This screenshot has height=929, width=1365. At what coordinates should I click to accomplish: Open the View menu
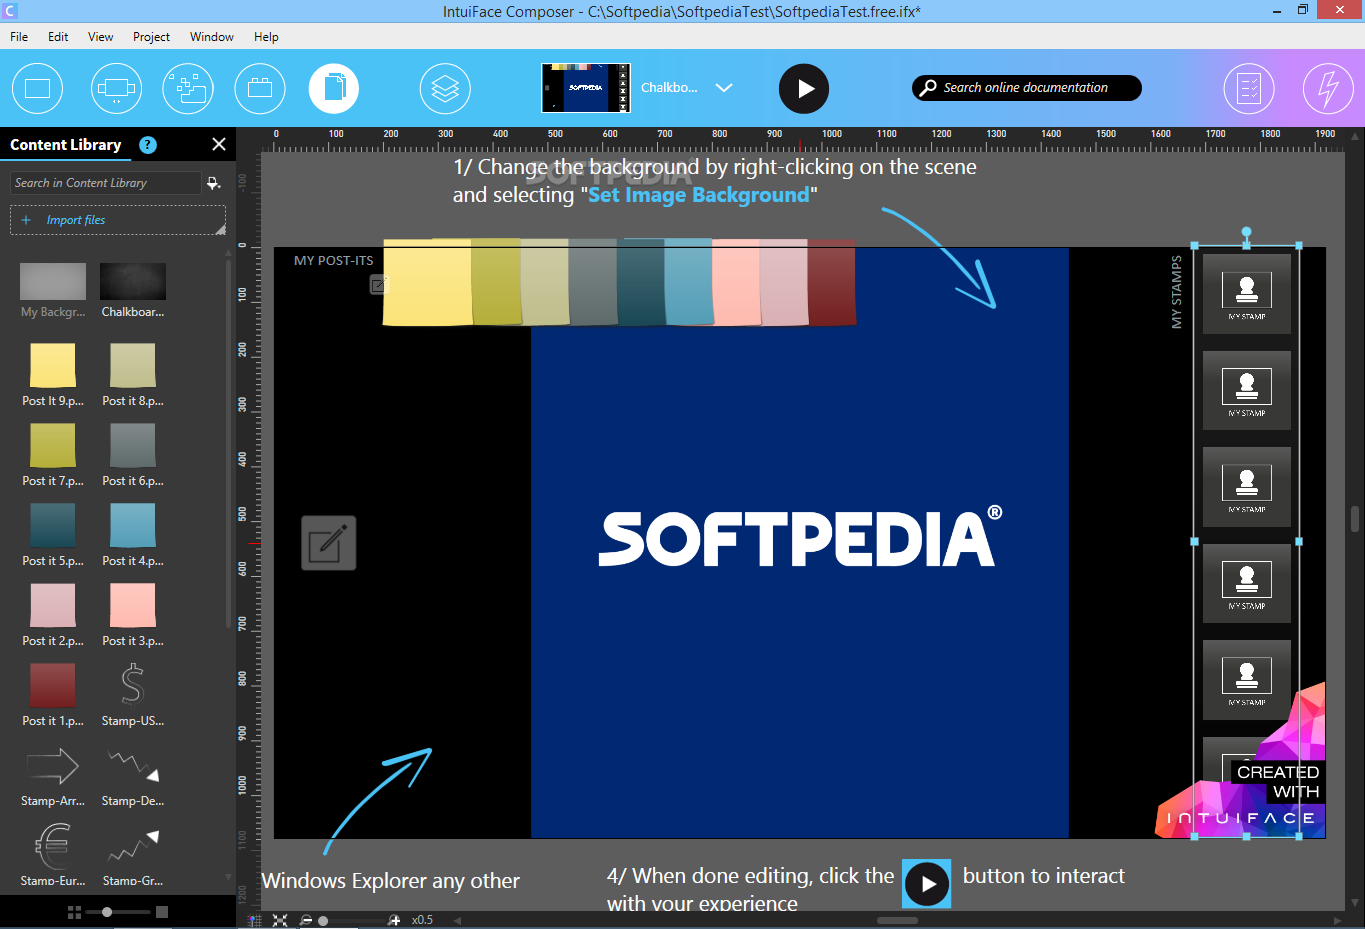point(100,37)
